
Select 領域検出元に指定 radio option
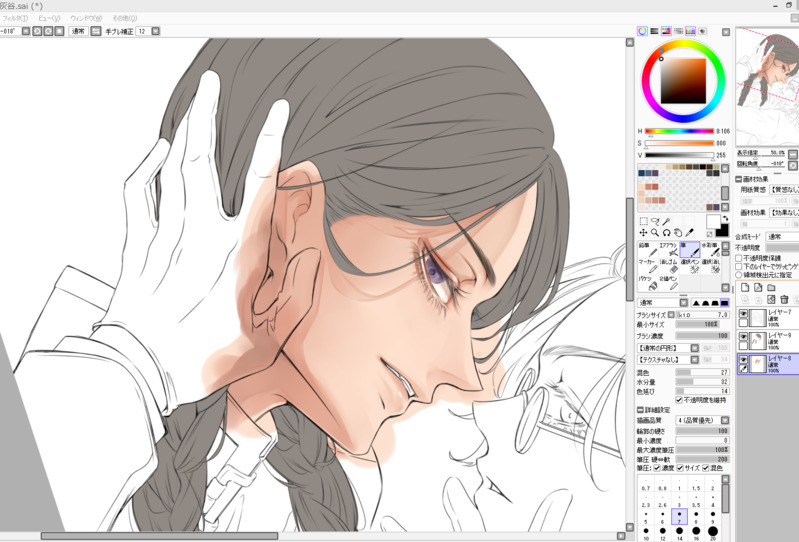(739, 275)
